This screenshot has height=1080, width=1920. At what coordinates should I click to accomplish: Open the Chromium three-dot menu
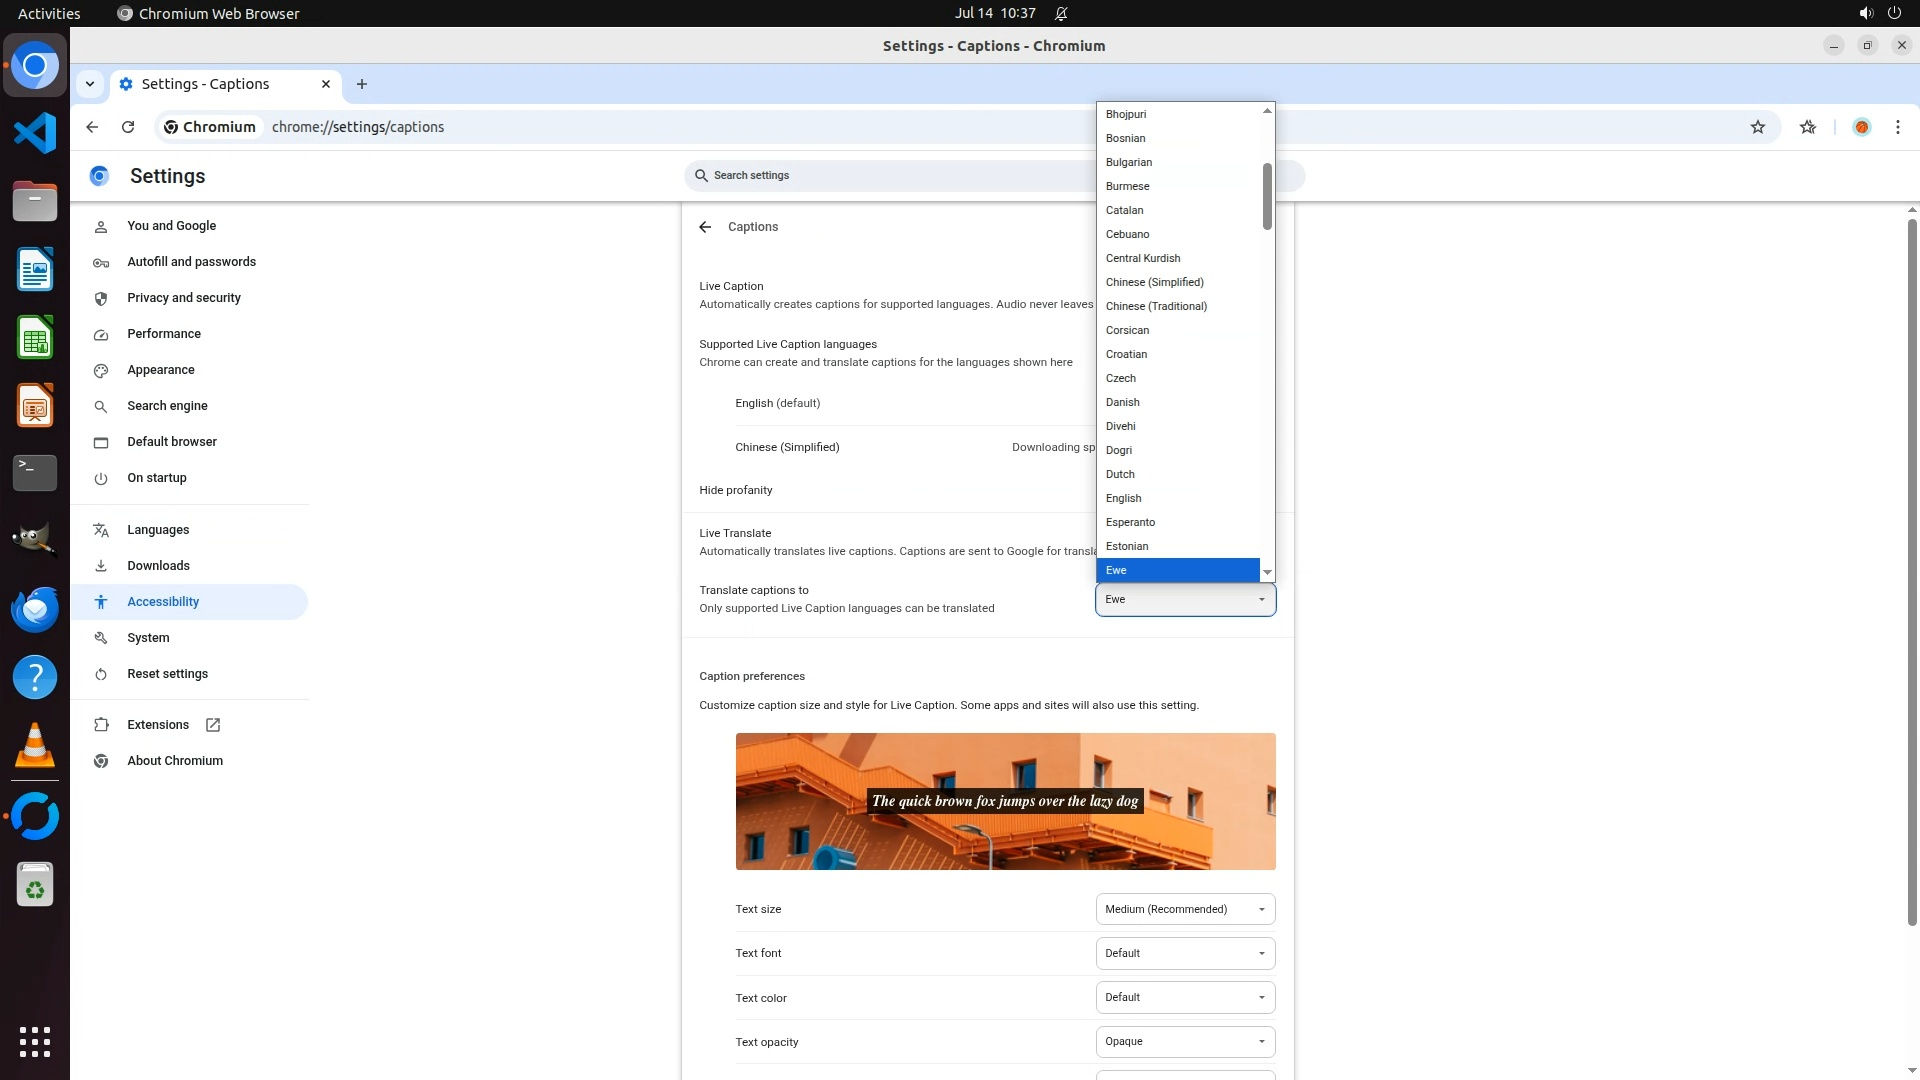click(x=1897, y=127)
